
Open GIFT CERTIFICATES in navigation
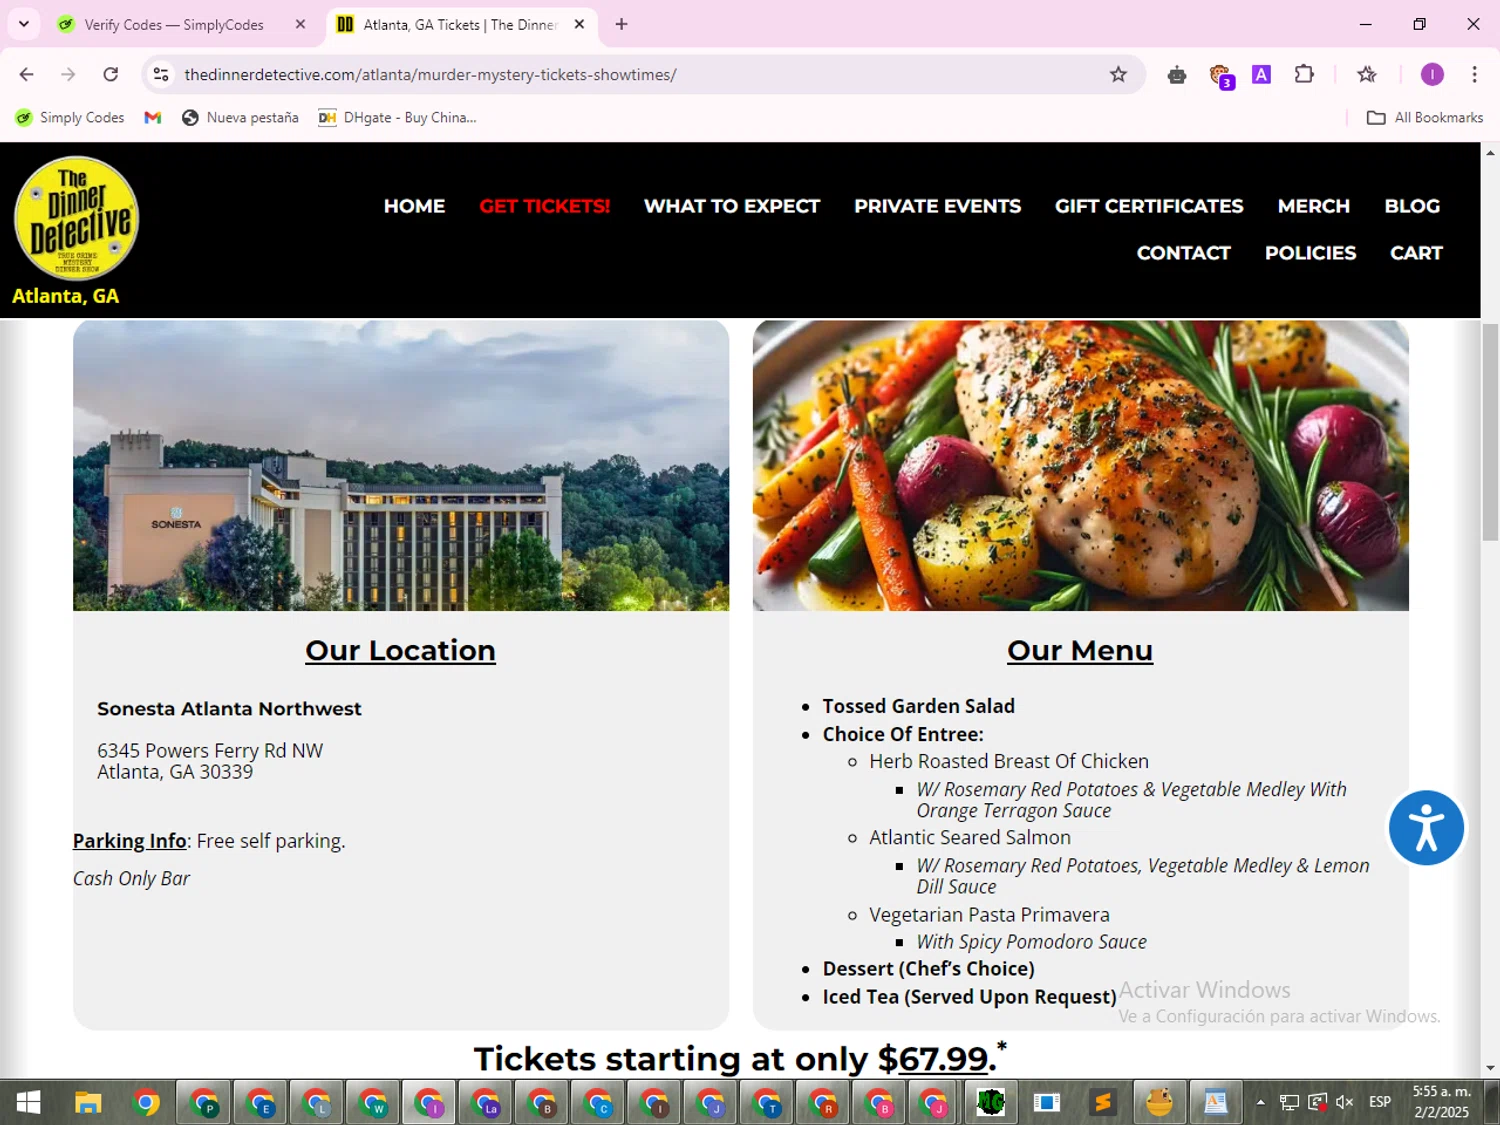click(1149, 206)
